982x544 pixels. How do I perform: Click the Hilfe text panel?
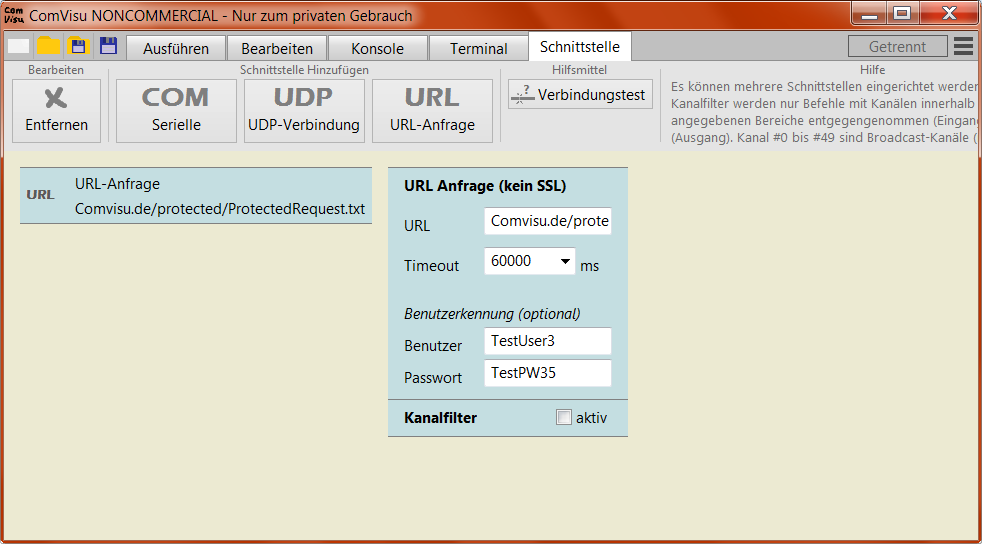(823, 112)
